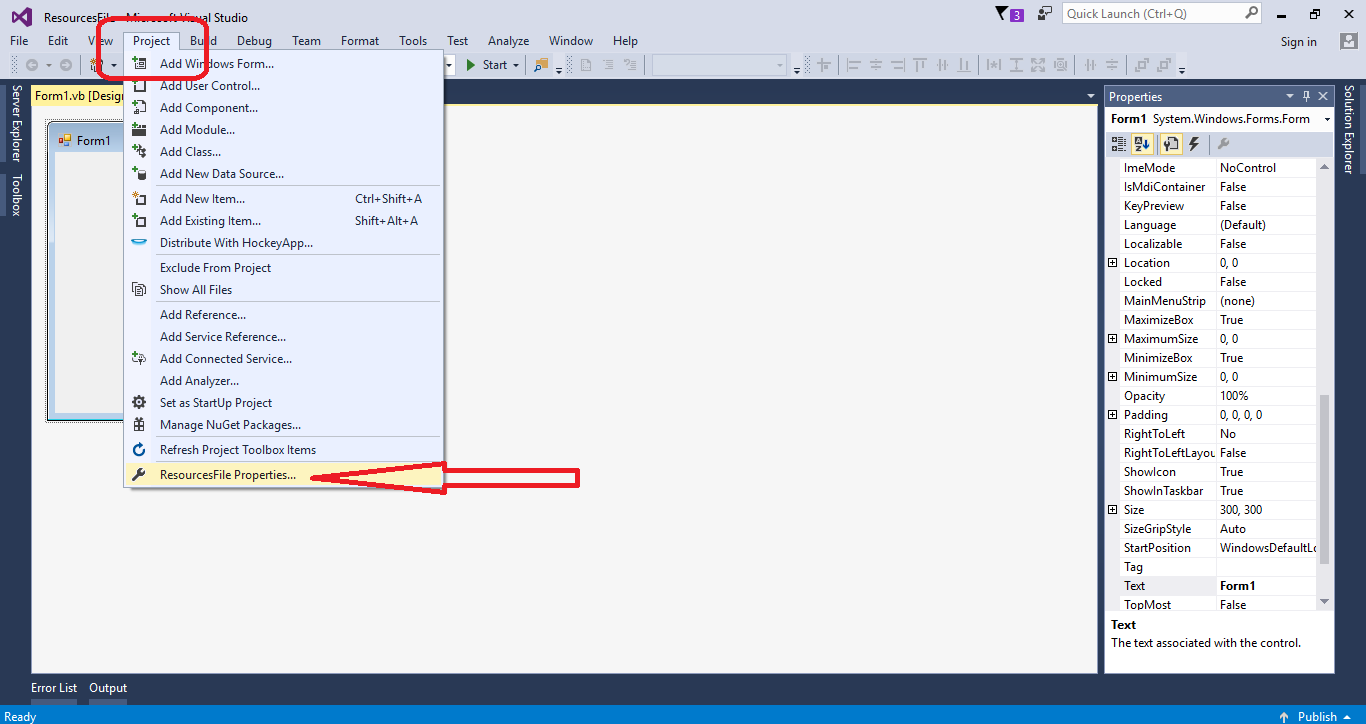The image size is (1366, 724).
Task: Sort Properties alphabetically with A-Z icon
Action: (1143, 144)
